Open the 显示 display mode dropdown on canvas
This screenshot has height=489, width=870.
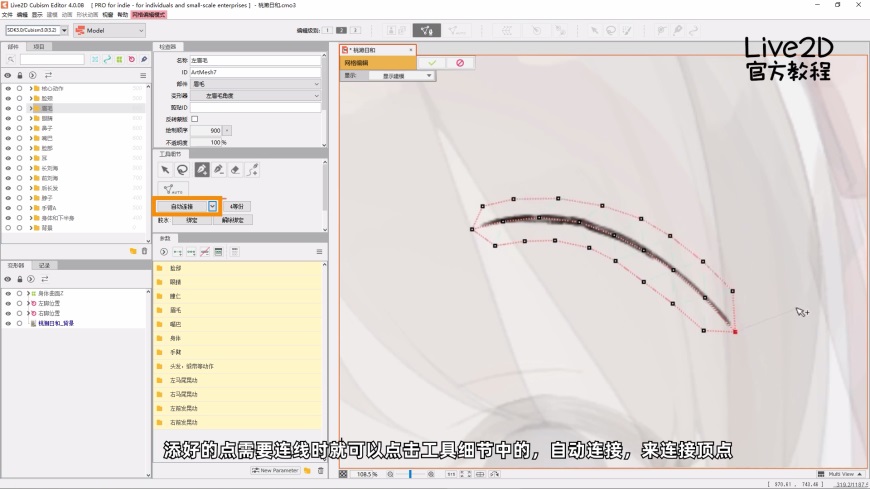[401, 75]
